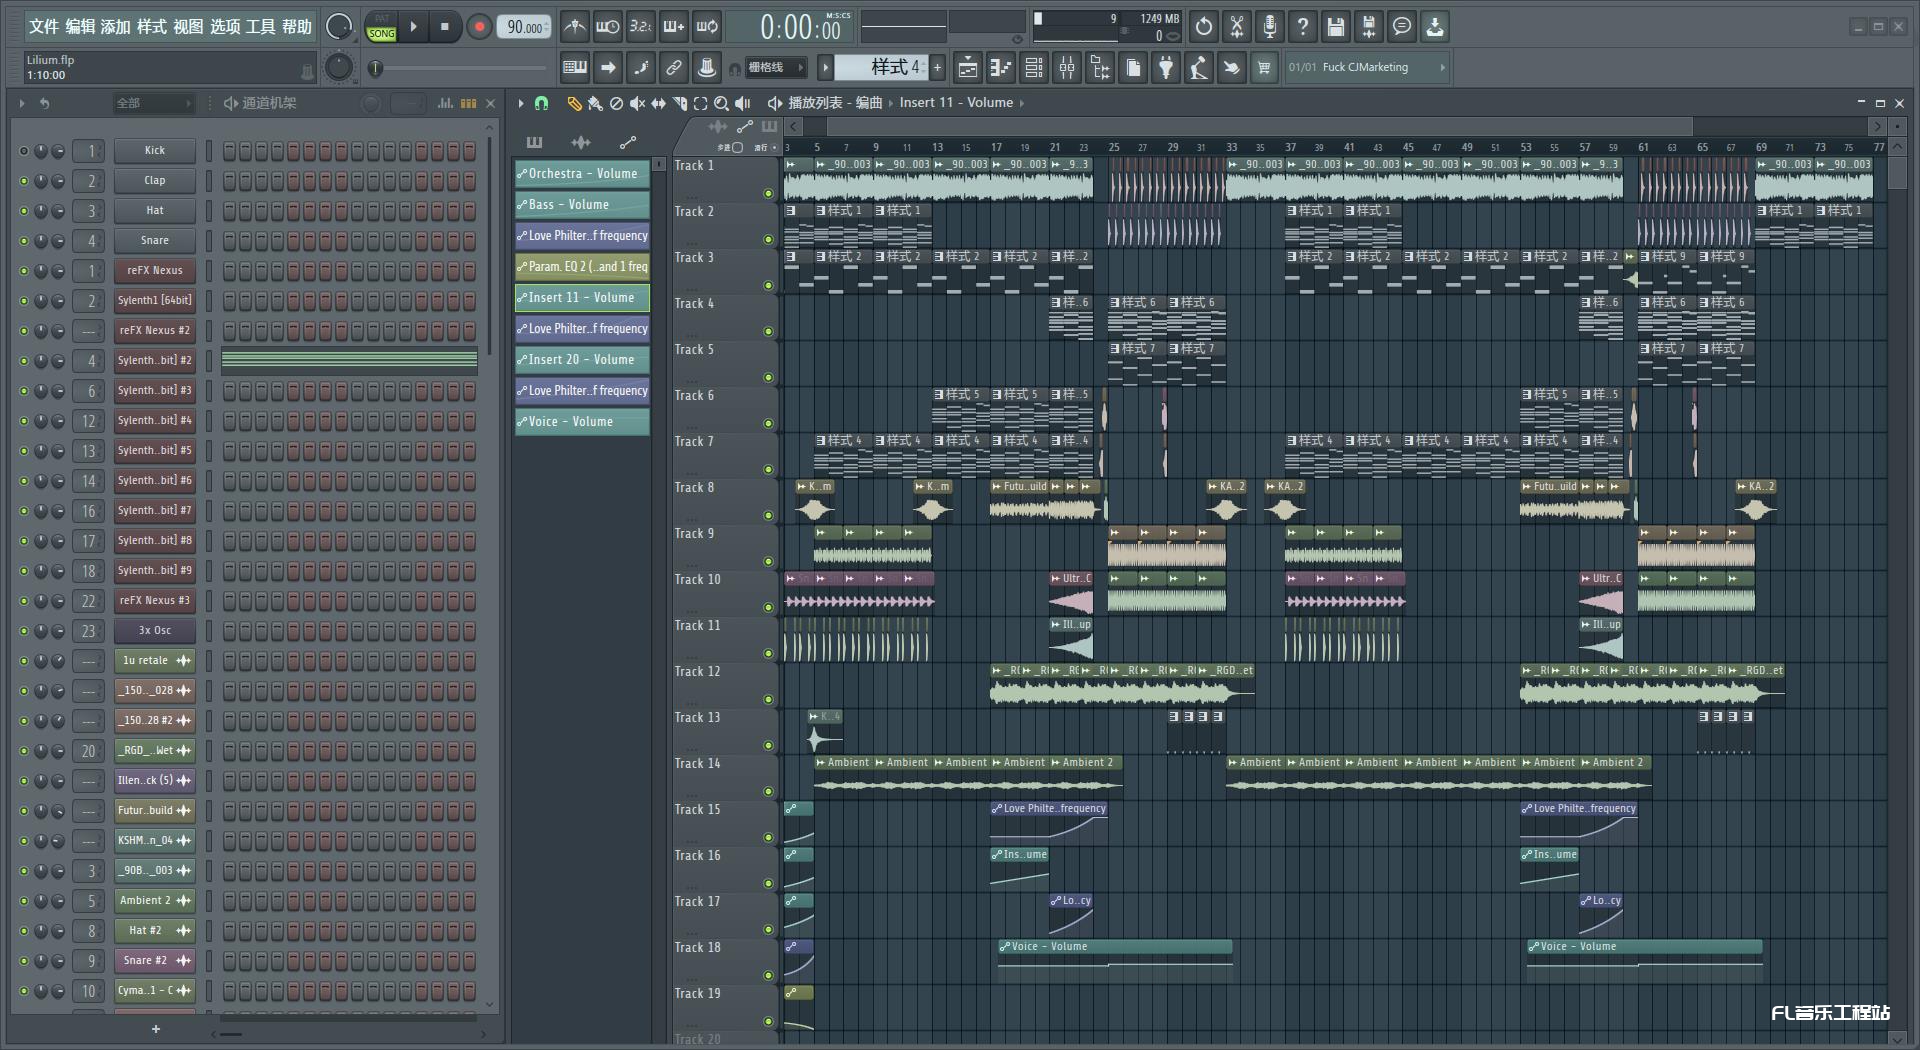The height and width of the screenshot is (1050, 1920).
Task: Select Orchestra - Volume clip in picker
Action: tap(582, 174)
